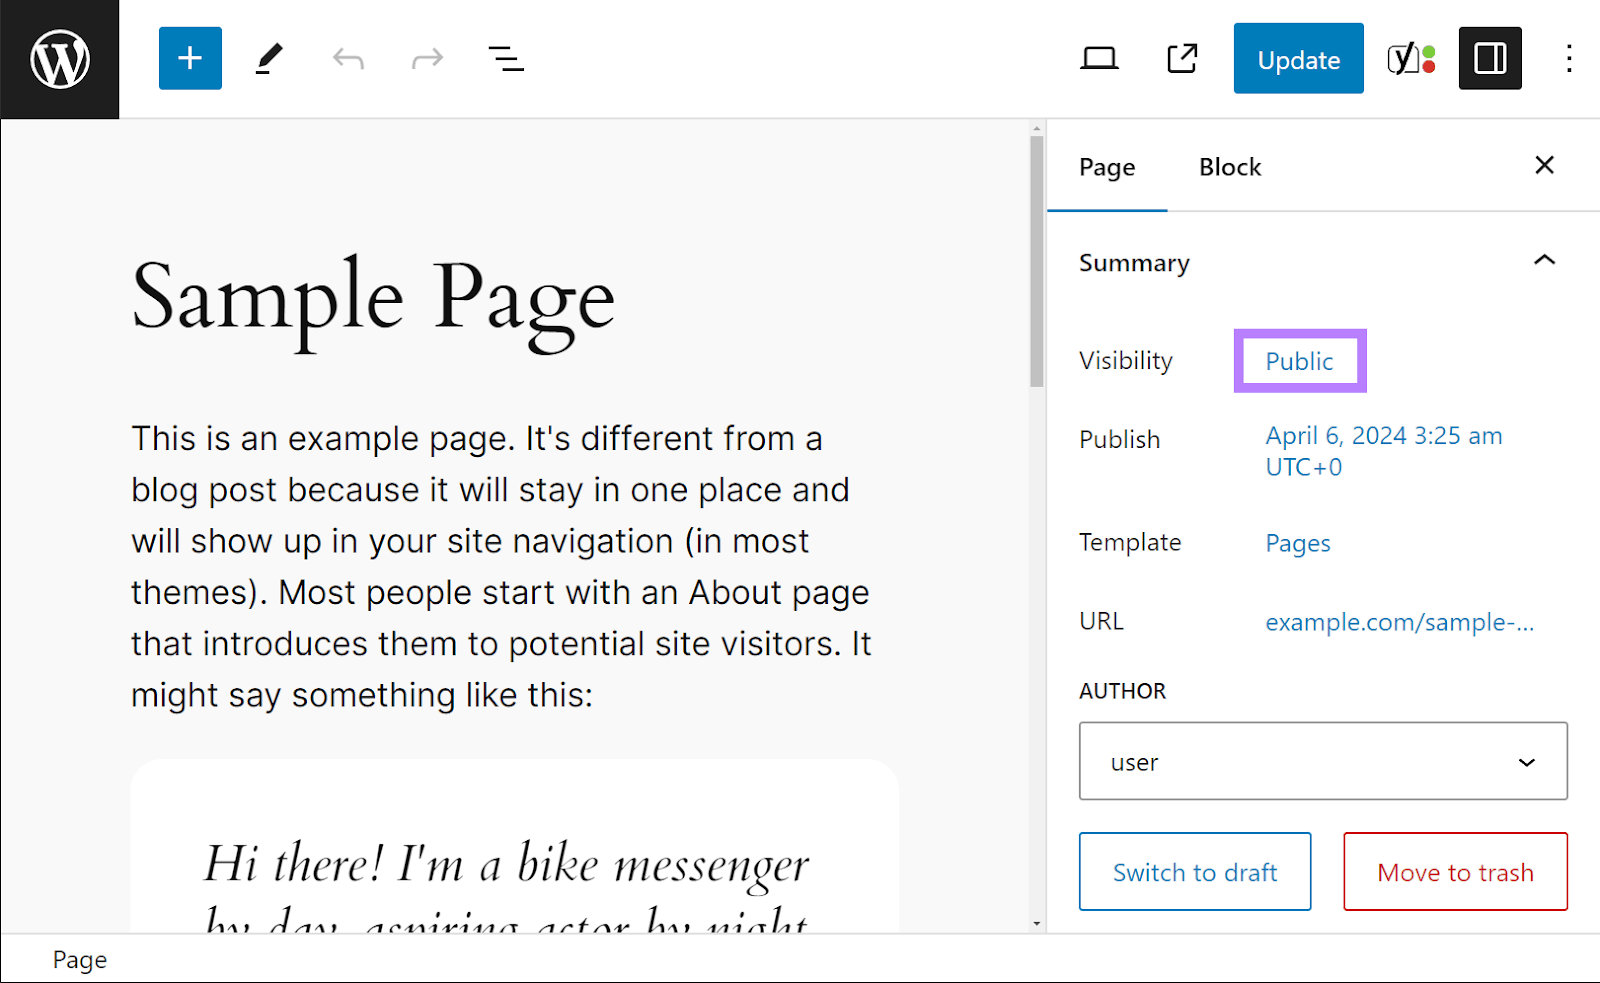Switch the page to draft

pos(1194,871)
